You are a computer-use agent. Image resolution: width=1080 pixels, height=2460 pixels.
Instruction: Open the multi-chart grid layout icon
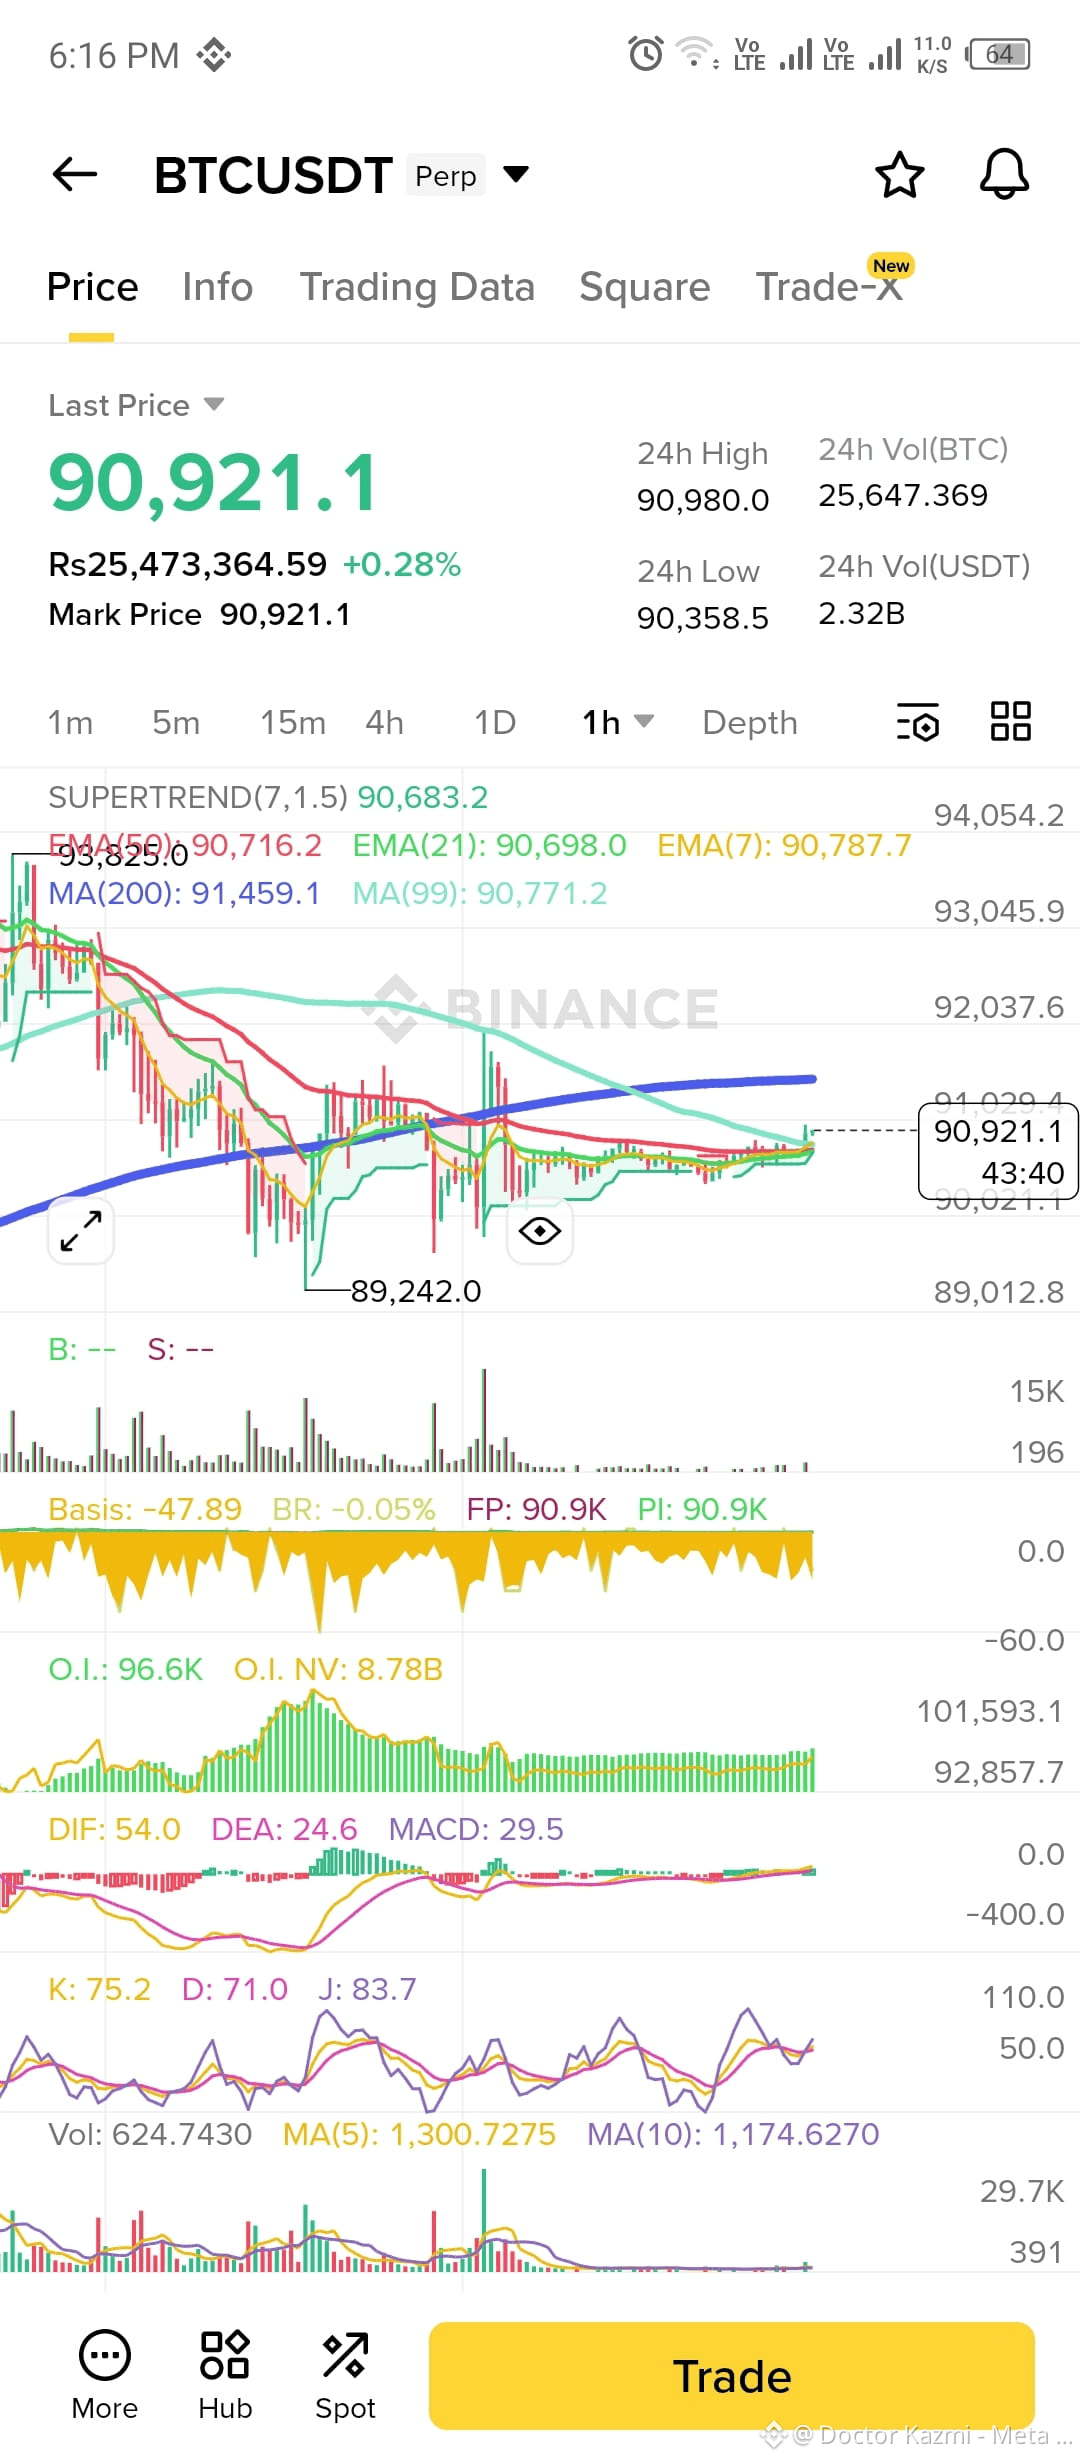[1010, 721]
